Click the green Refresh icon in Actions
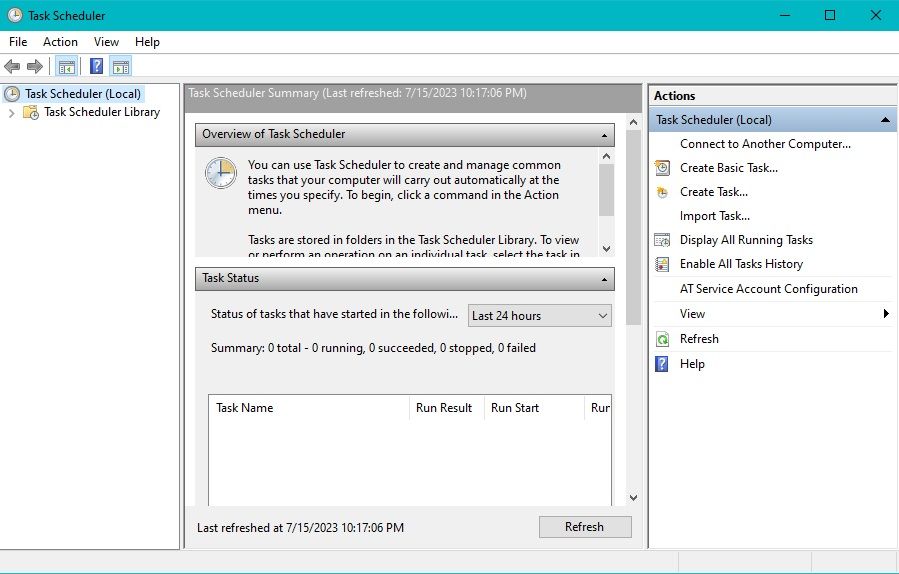This screenshot has height=574, width=899. click(662, 339)
